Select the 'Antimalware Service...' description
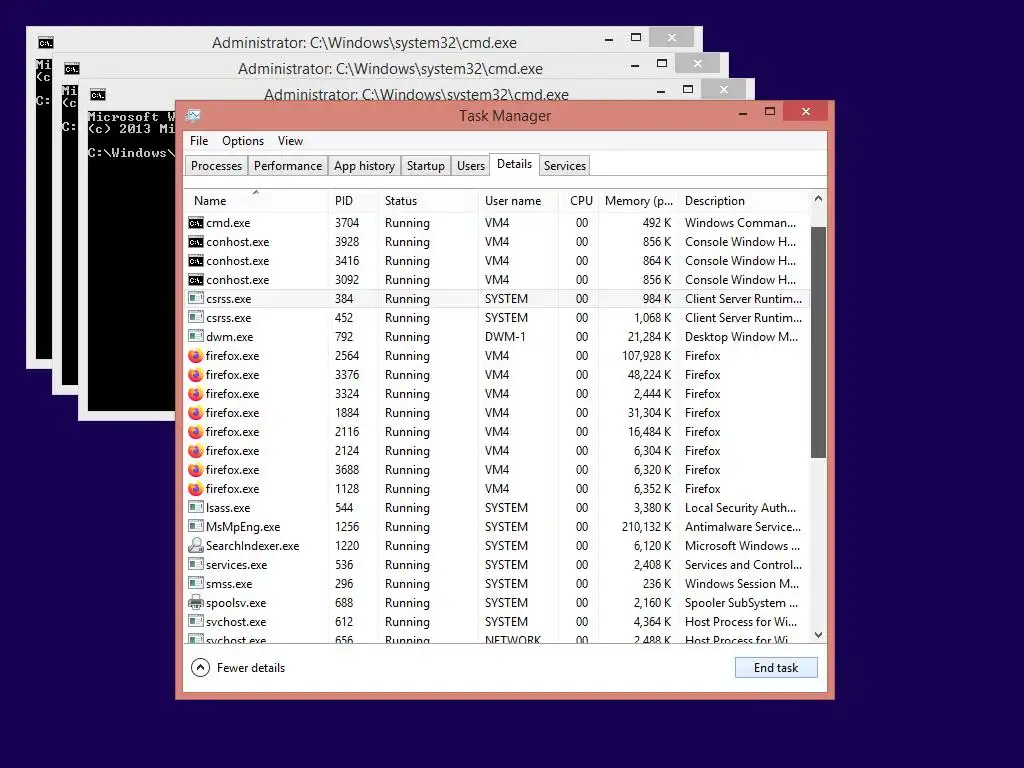 click(x=743, y=526)
